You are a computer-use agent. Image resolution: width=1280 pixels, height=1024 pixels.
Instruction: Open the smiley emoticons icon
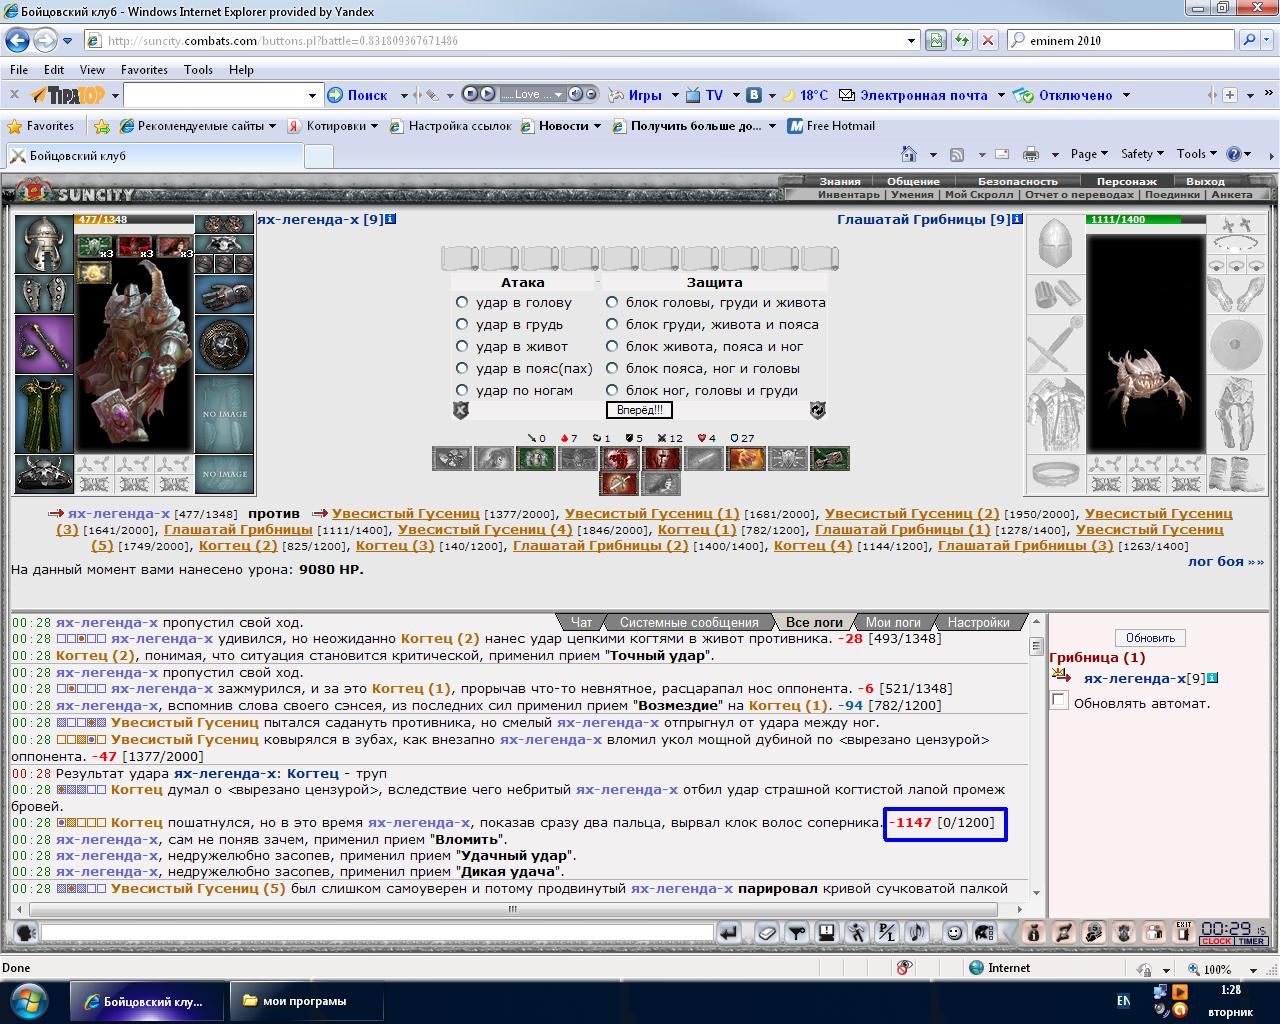[x=955, y=933]
